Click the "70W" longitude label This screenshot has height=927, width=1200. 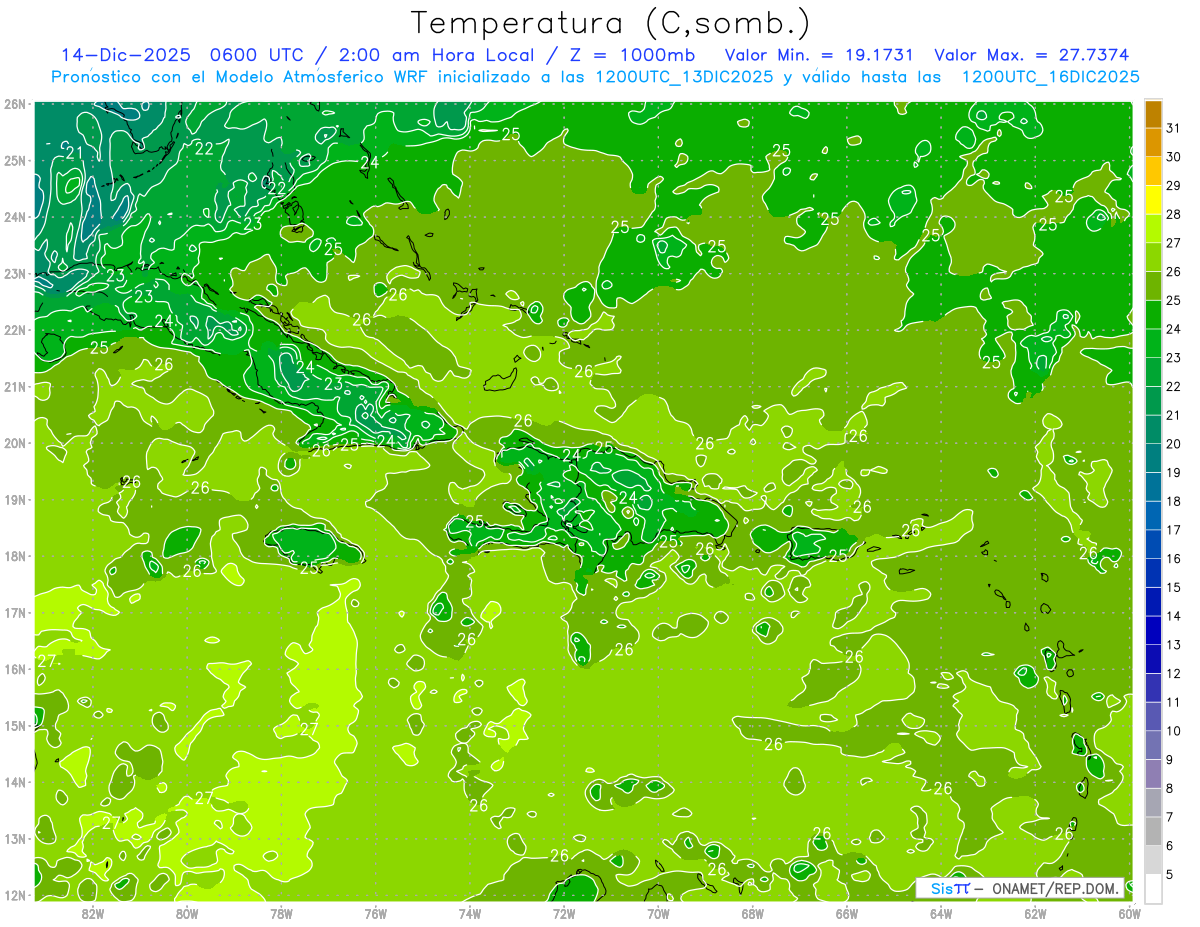(658, 913)
